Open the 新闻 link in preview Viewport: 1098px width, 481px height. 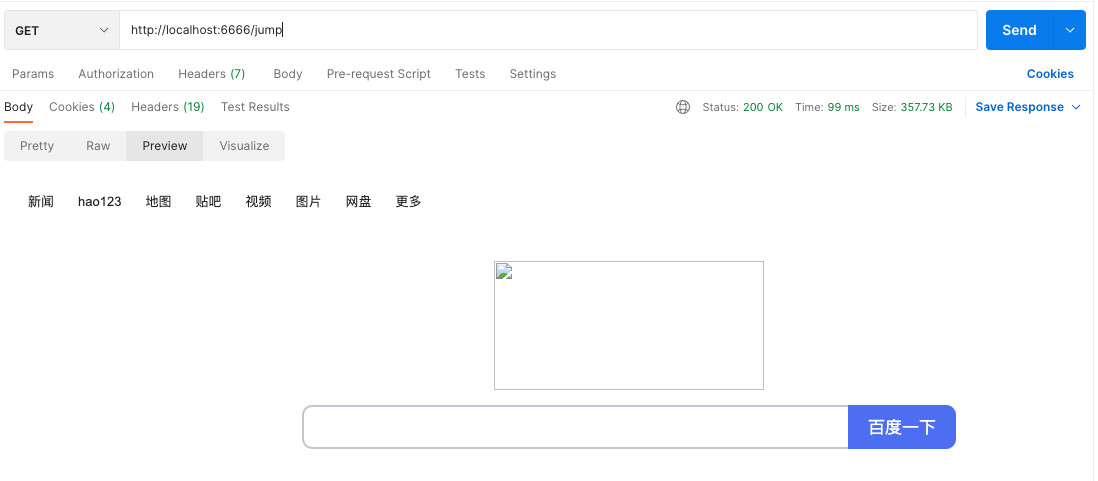pos(41,202)
